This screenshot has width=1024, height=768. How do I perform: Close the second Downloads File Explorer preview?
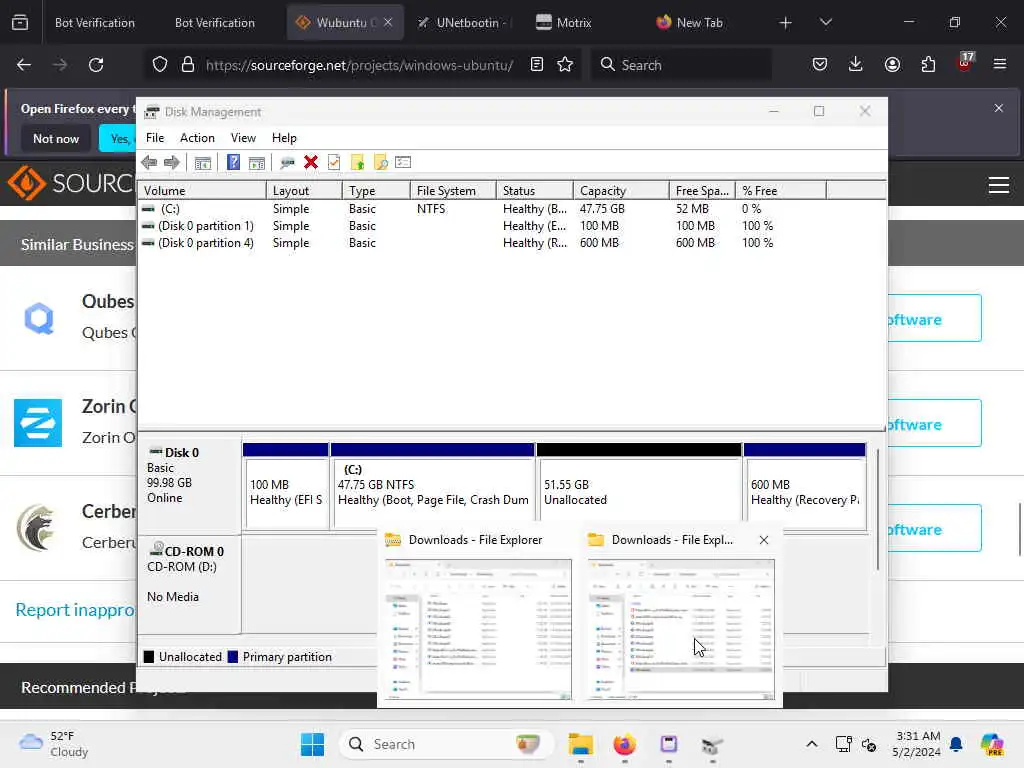[763, 540]
